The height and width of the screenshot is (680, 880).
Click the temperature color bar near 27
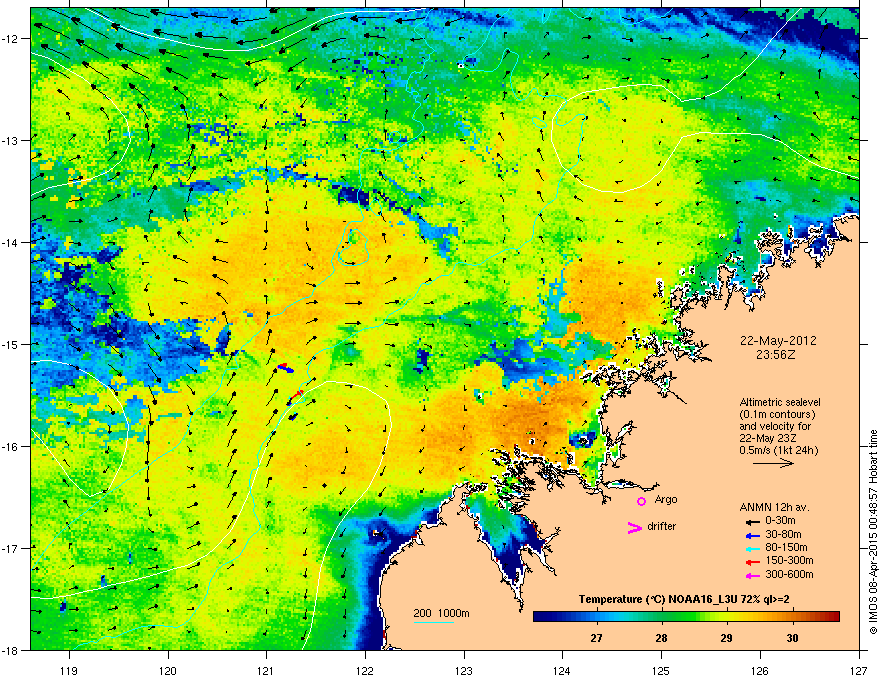click(597, 617)
